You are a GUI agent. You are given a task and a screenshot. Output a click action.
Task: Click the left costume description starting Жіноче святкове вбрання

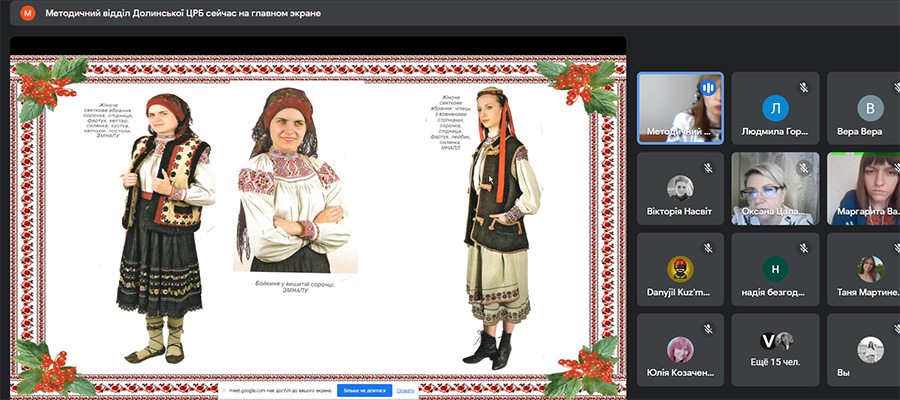pos(107,119)
